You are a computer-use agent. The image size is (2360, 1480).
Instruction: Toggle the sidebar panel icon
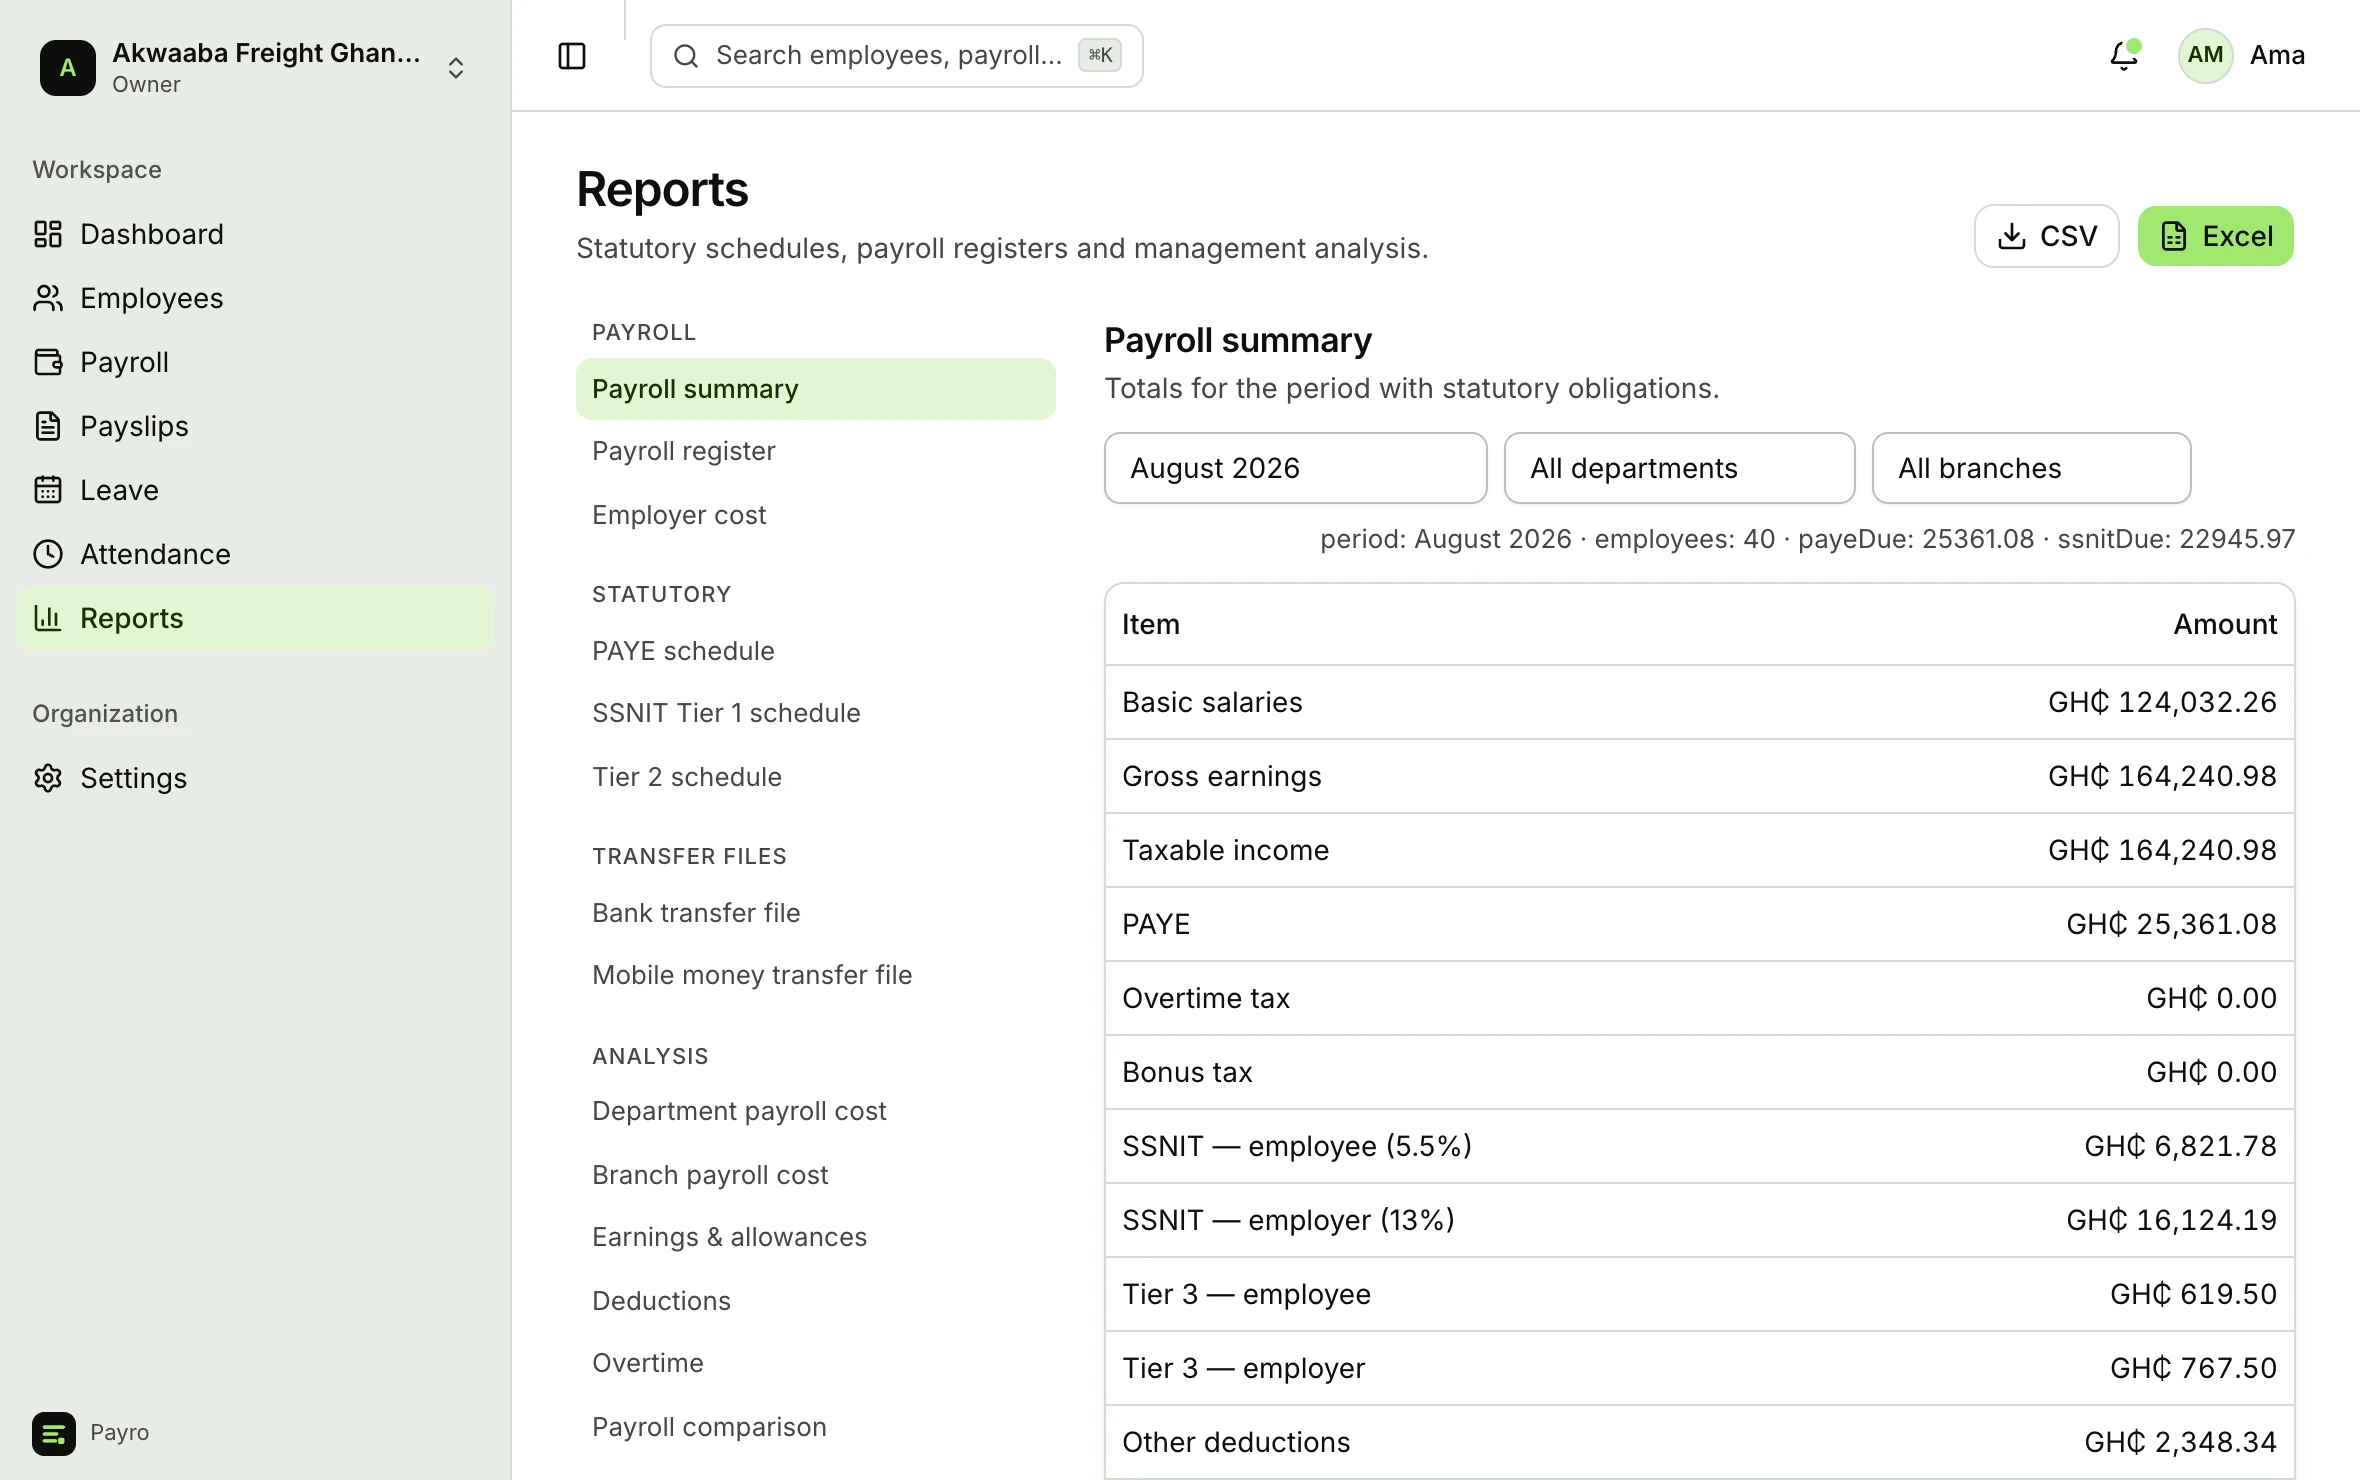tap(571, 56)
